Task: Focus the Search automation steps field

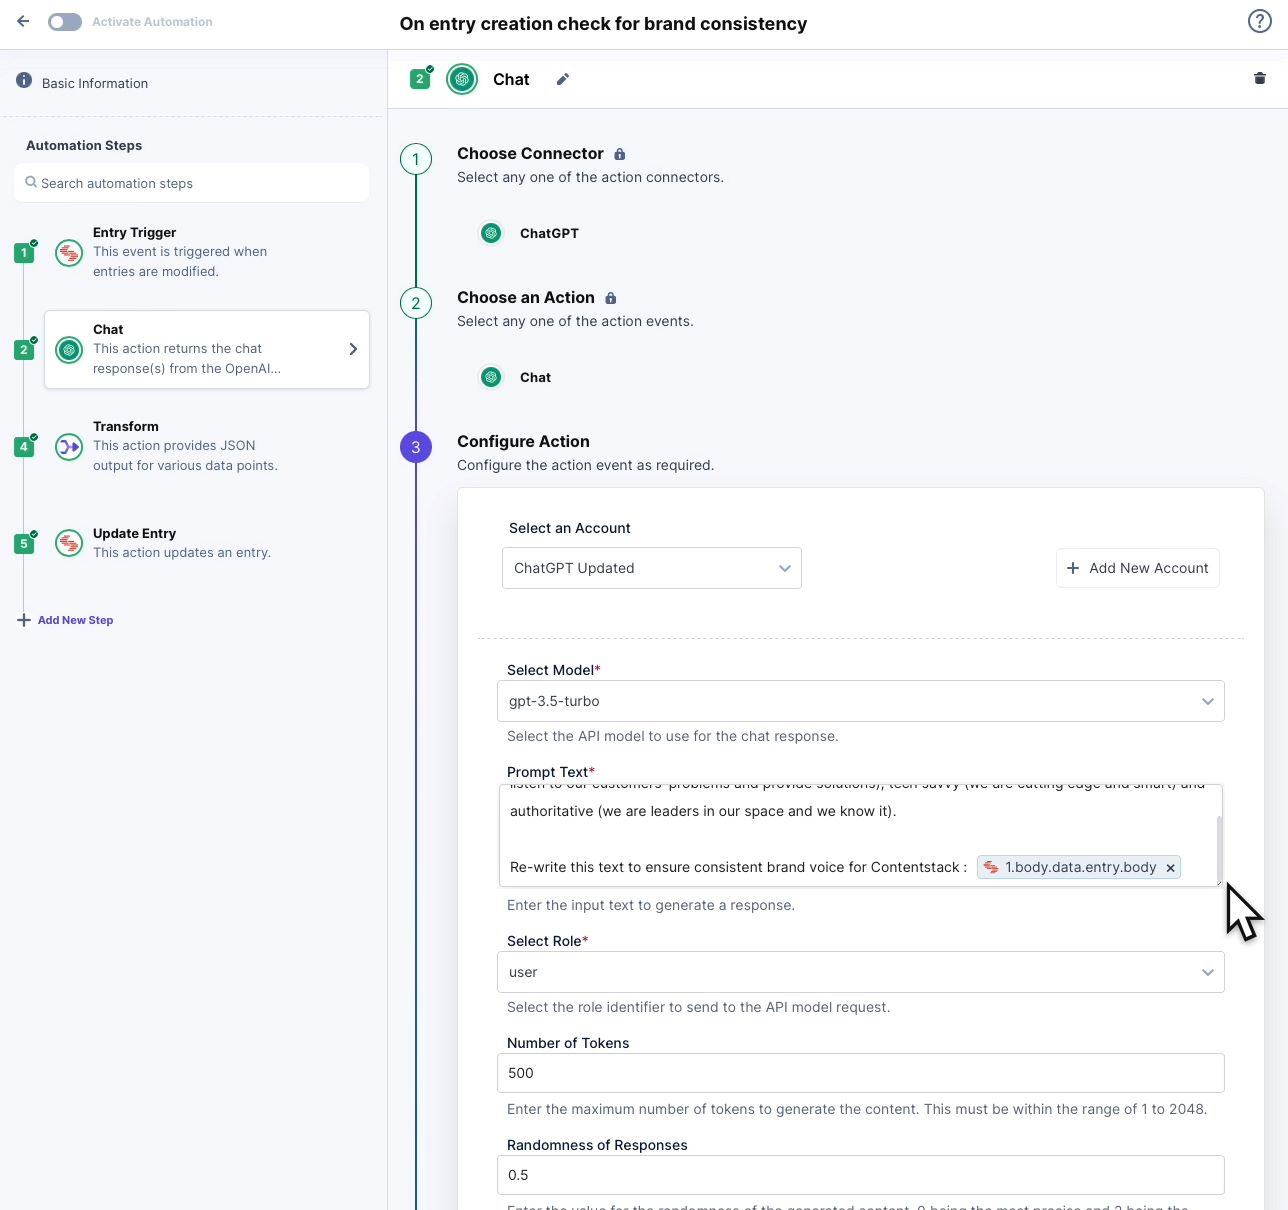Action: pyautogui.click(x=192, y=183)
